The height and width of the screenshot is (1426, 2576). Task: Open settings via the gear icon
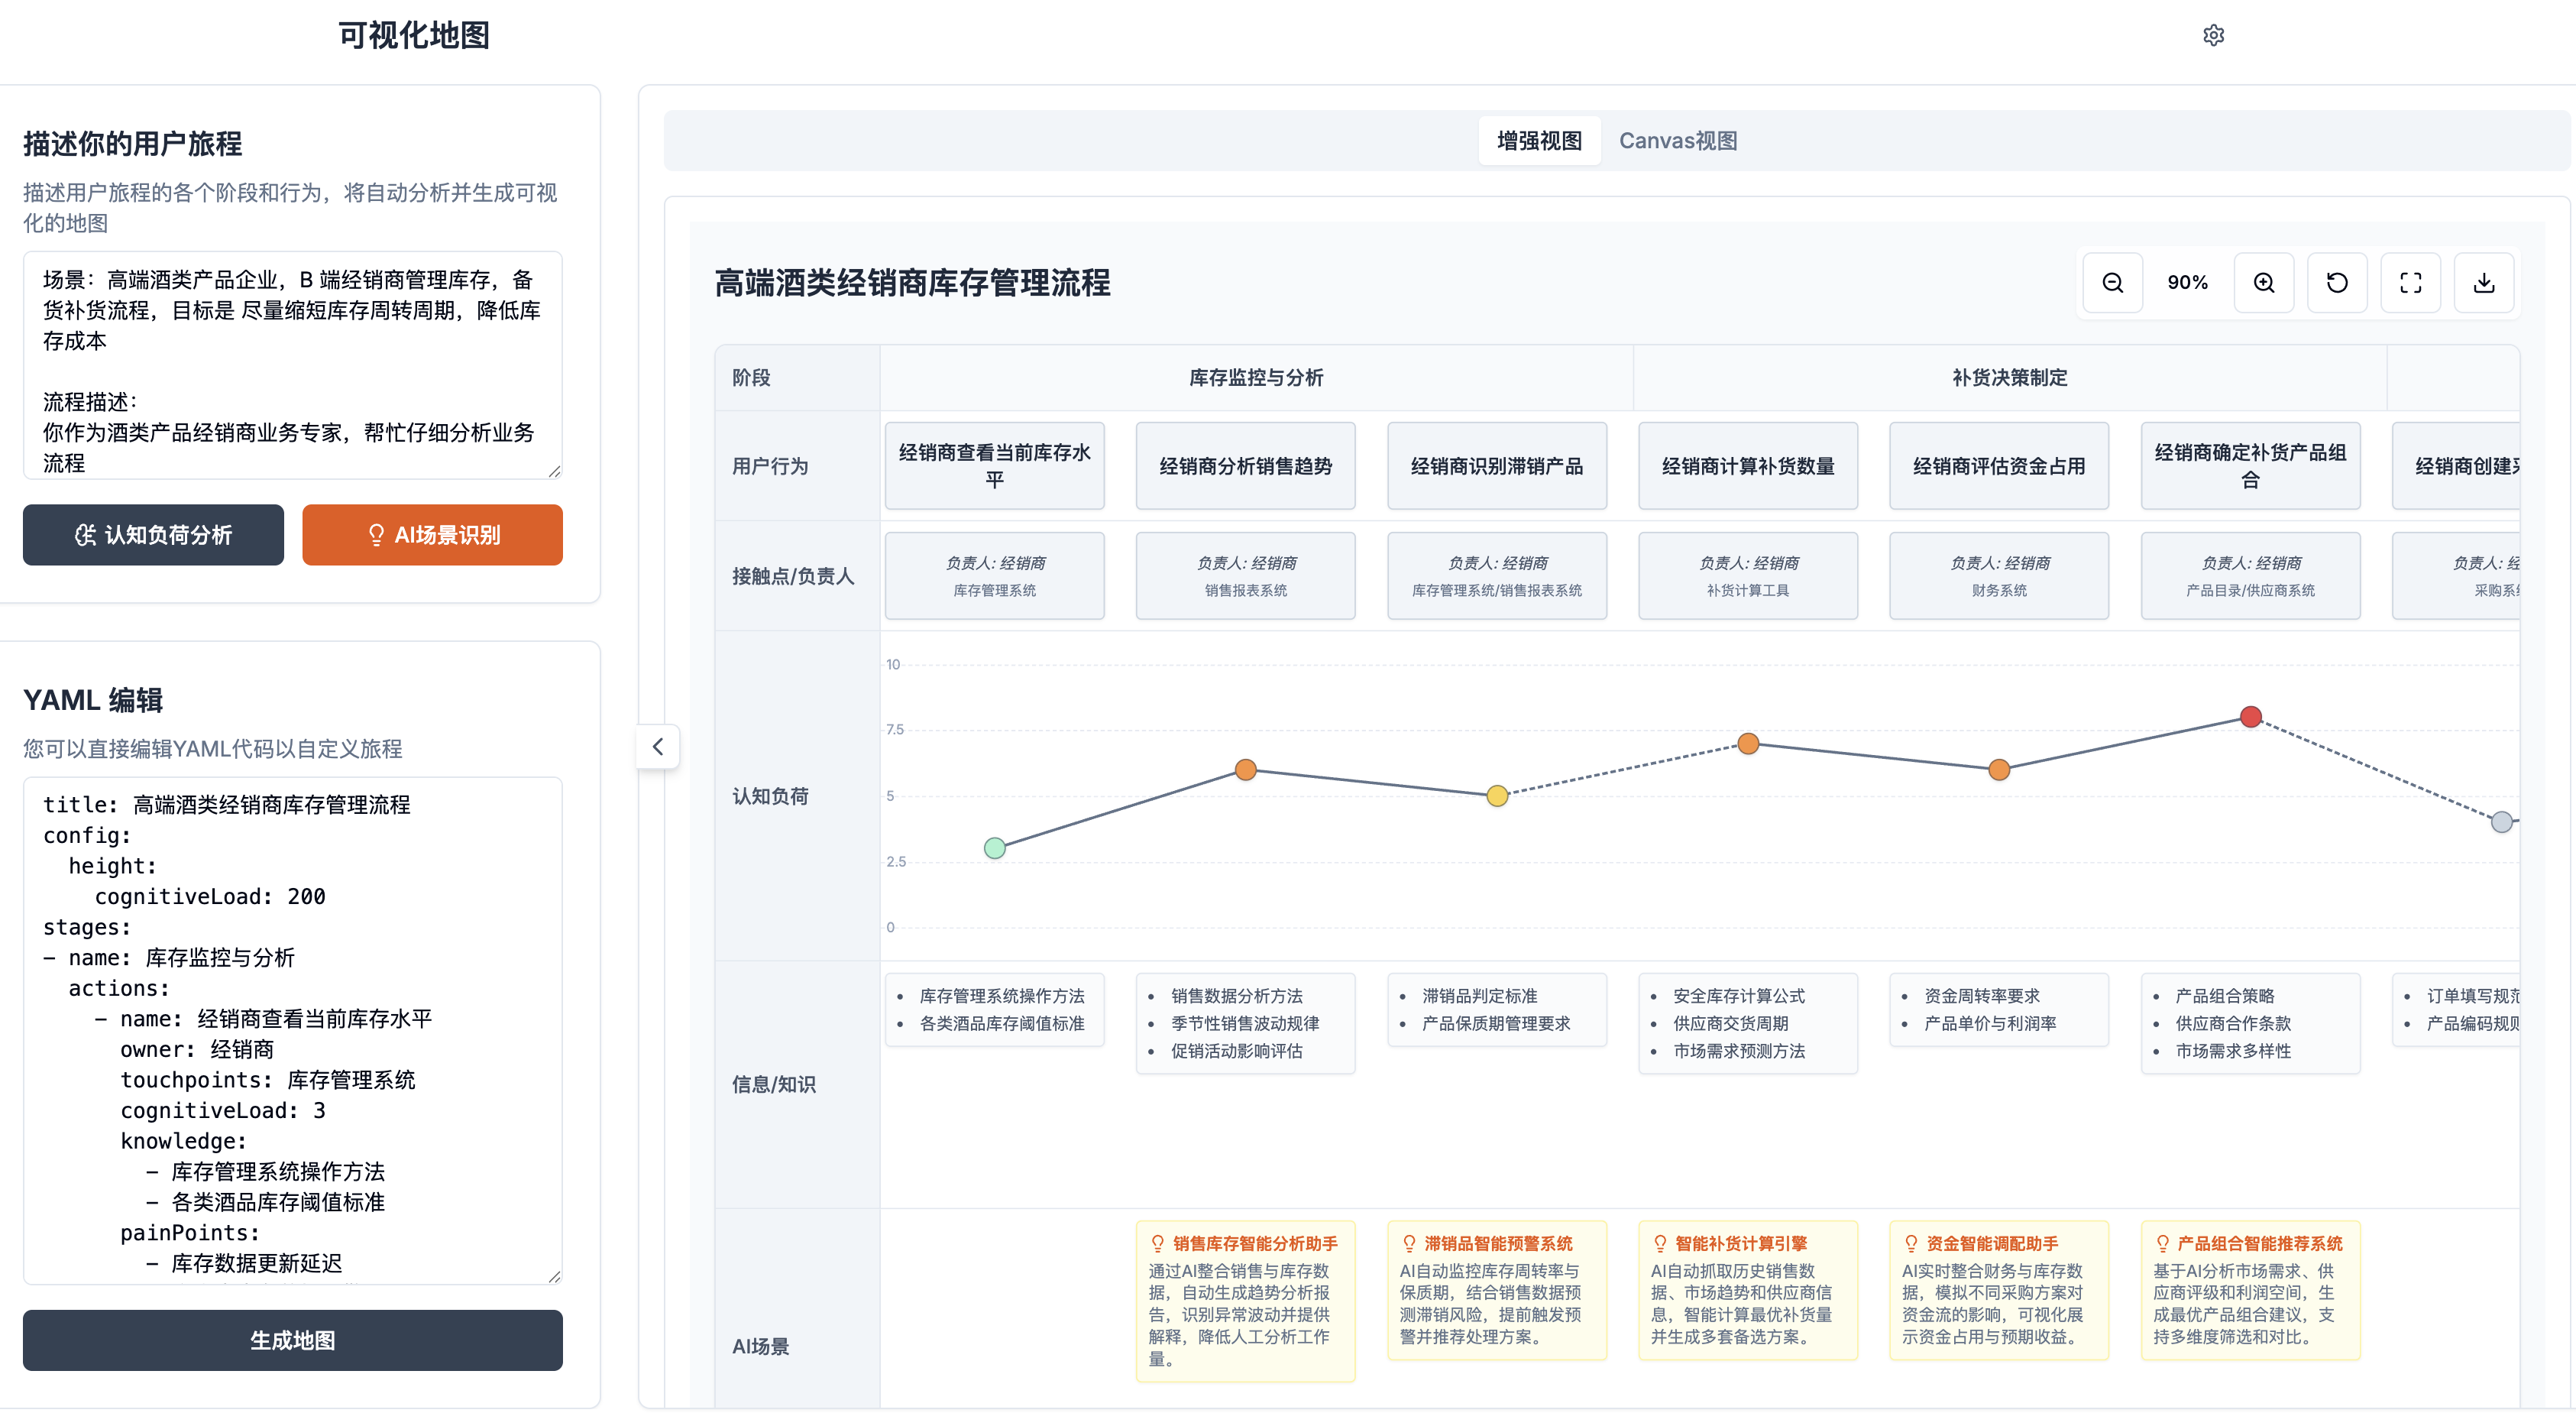click(x=2213, y=35)
